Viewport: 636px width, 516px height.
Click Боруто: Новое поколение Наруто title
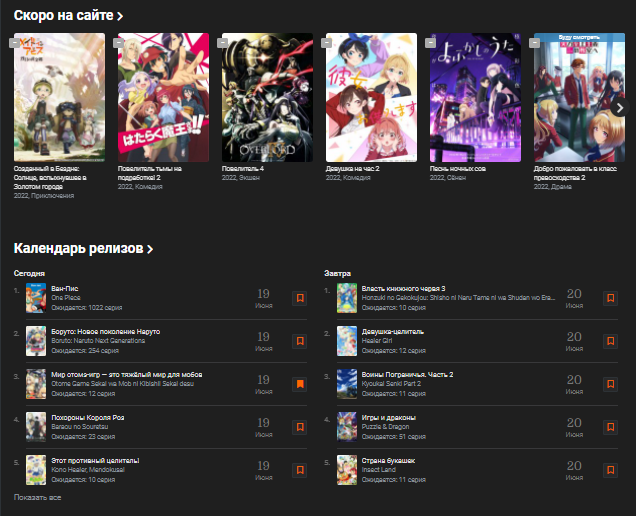tap(105, 331)
